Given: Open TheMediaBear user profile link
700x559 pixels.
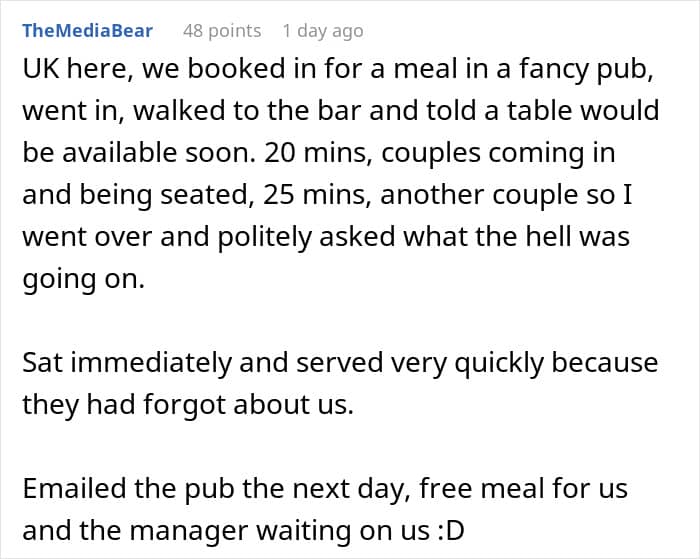Looking at the screenshot, I should (87, 30).
